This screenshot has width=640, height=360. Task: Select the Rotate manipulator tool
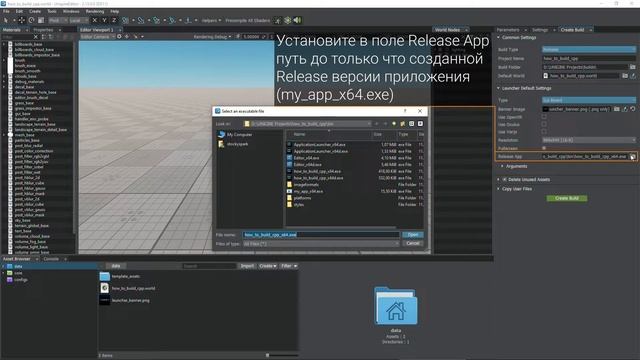click(31, 20)
